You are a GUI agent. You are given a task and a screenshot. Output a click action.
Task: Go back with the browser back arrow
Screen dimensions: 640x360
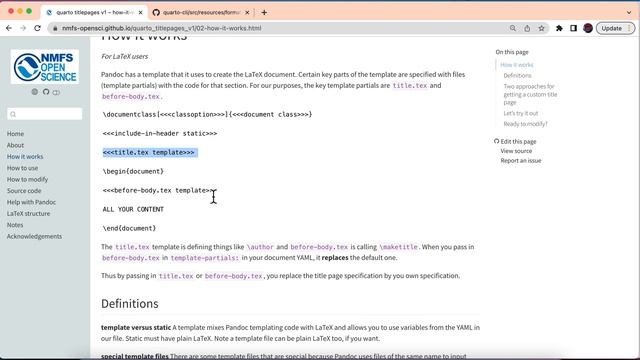(x=9, y=28)
